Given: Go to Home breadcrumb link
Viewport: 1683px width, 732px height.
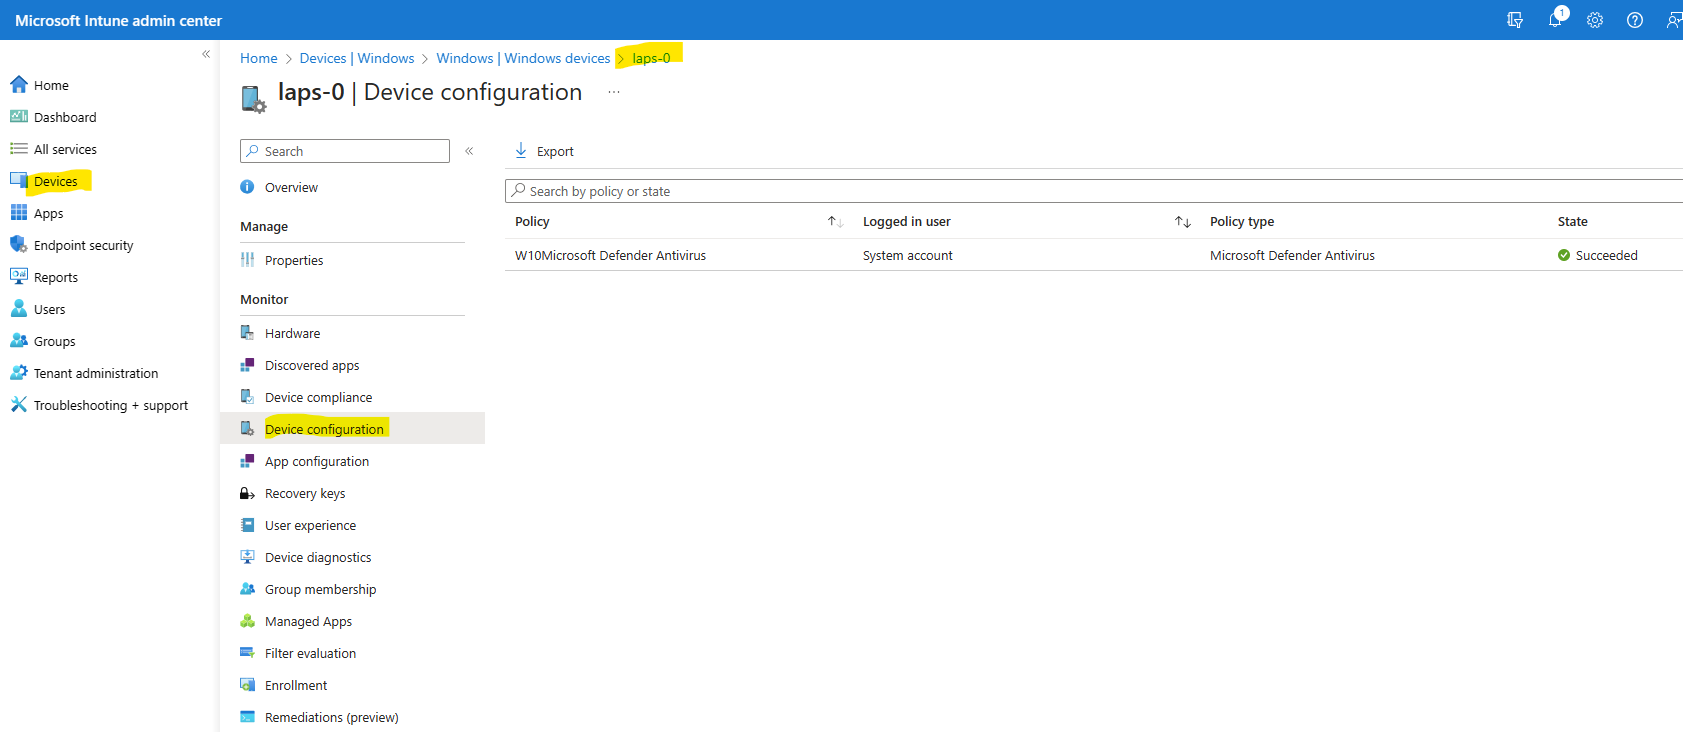Looking at the screenshot, I should [259, 59].
